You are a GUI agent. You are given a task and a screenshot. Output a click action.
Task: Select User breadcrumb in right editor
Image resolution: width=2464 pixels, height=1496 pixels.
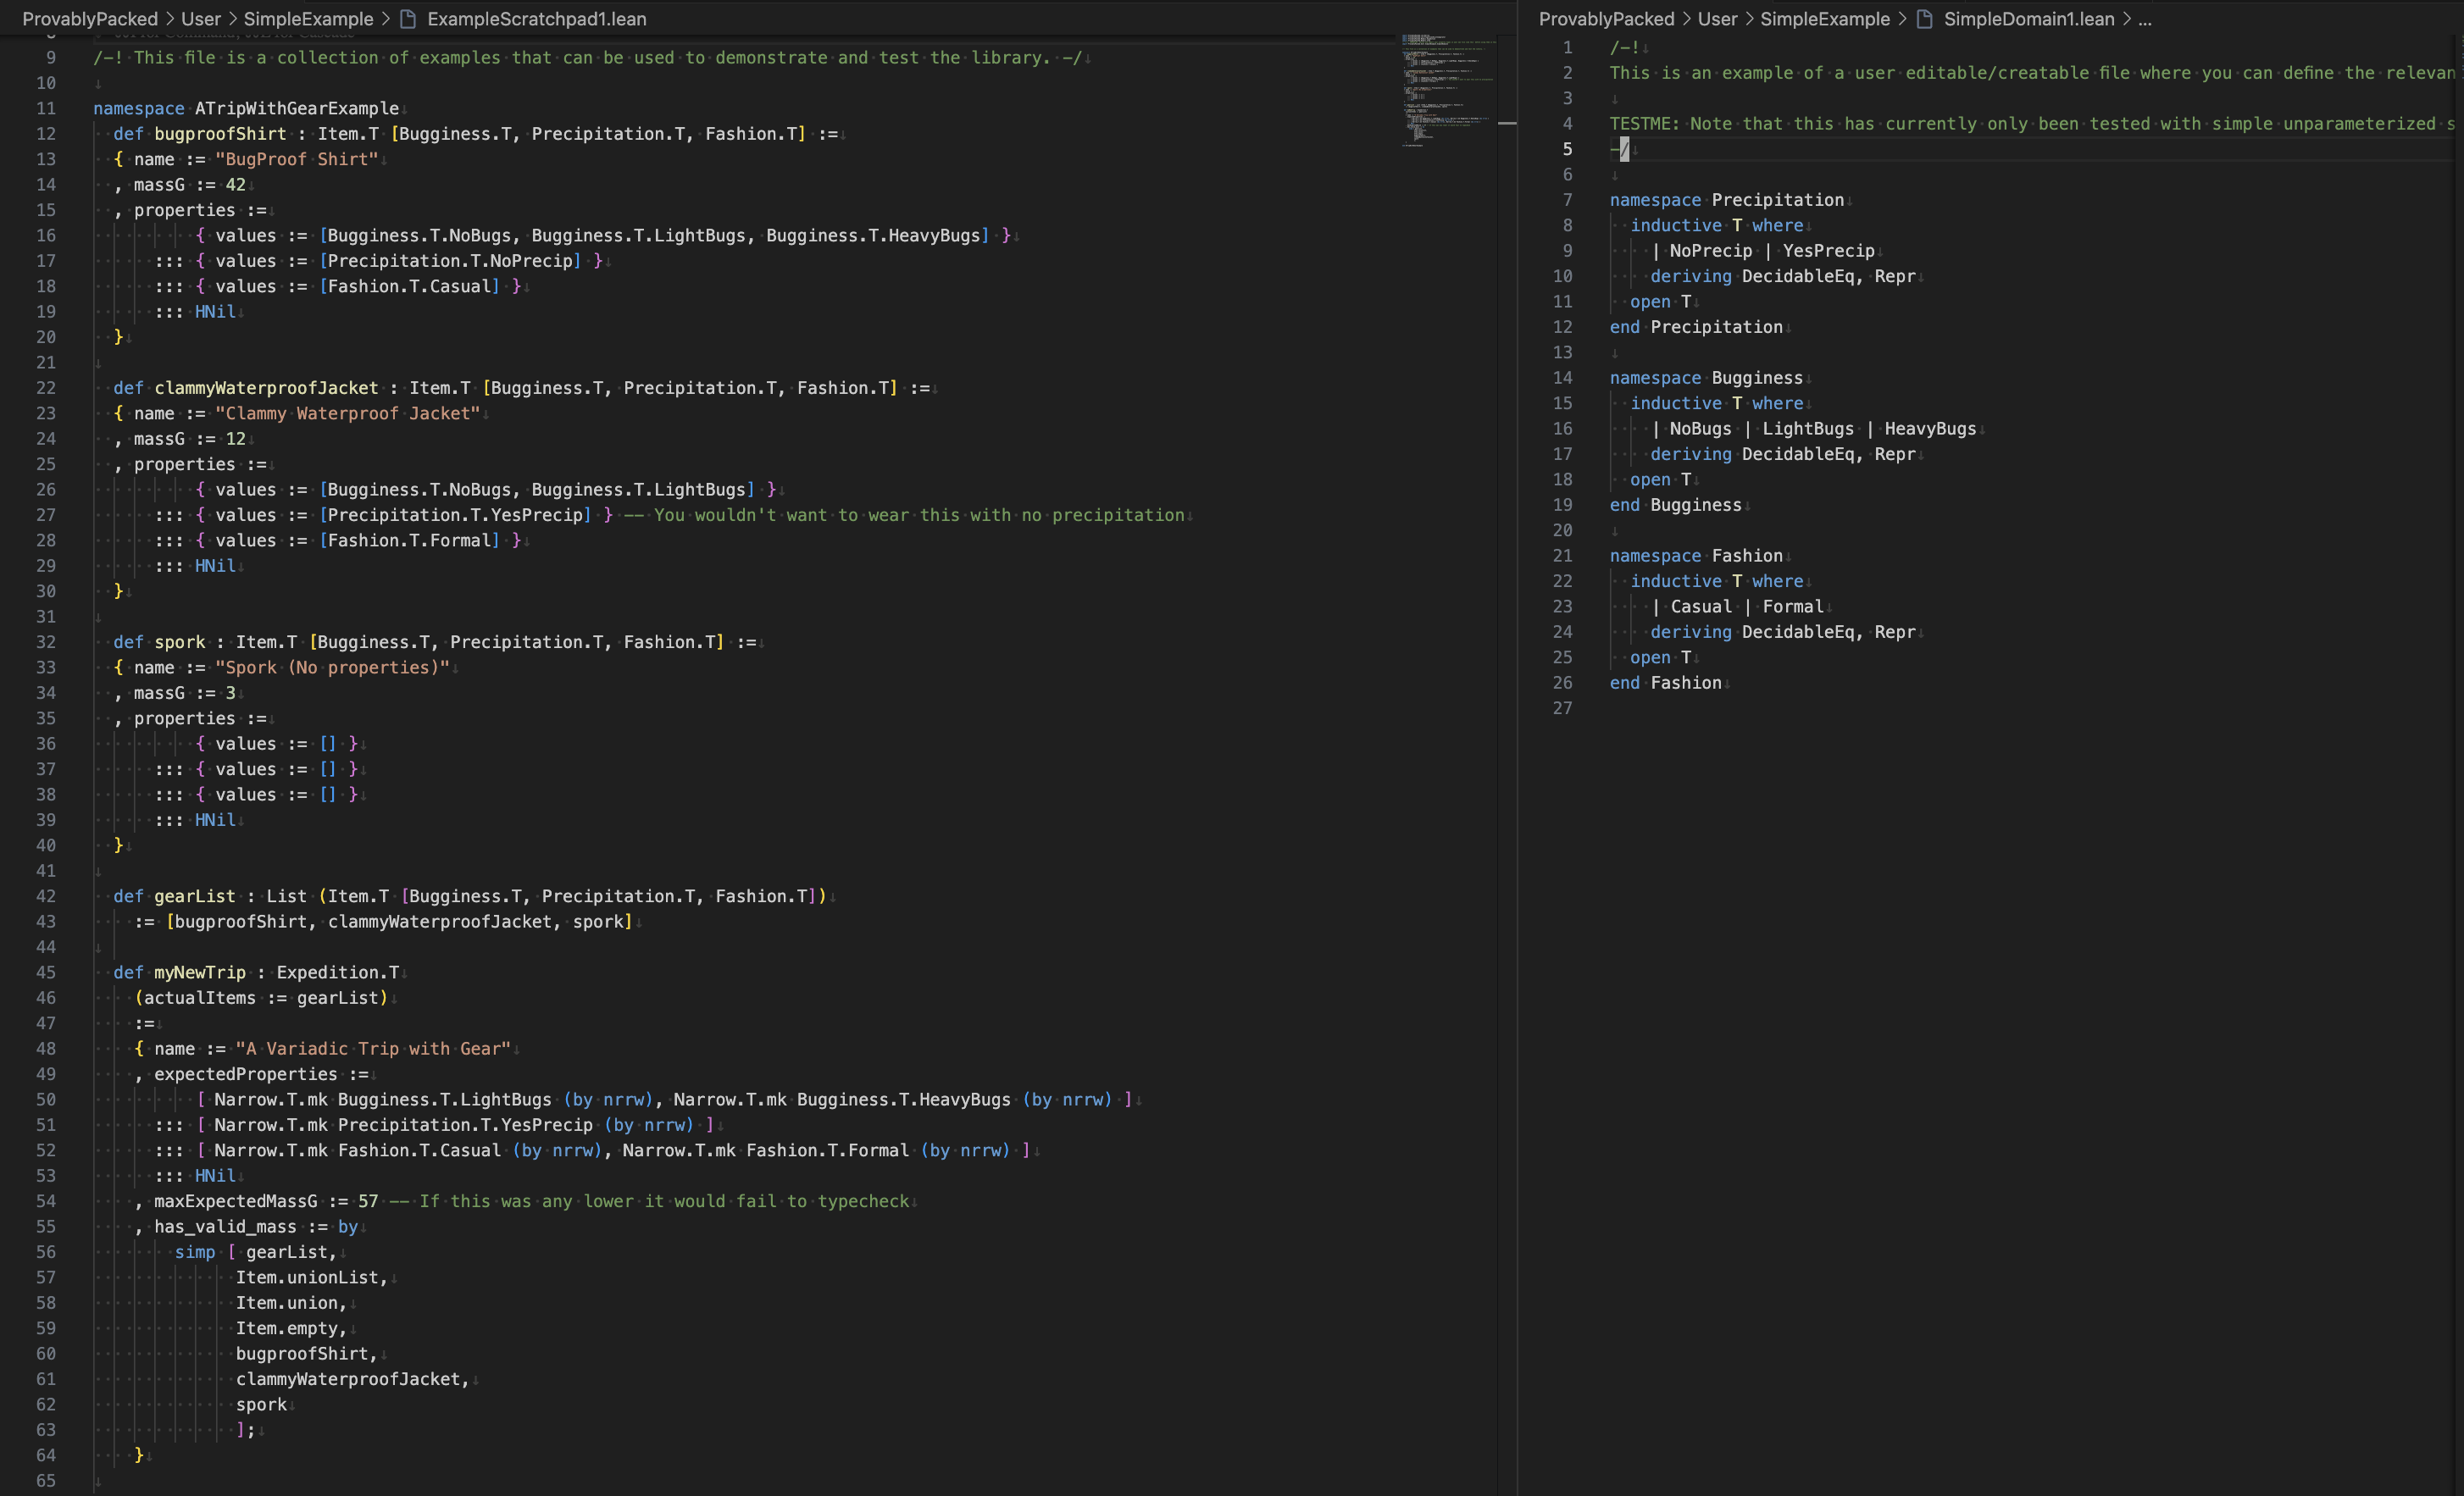[x=1717, y=19]
